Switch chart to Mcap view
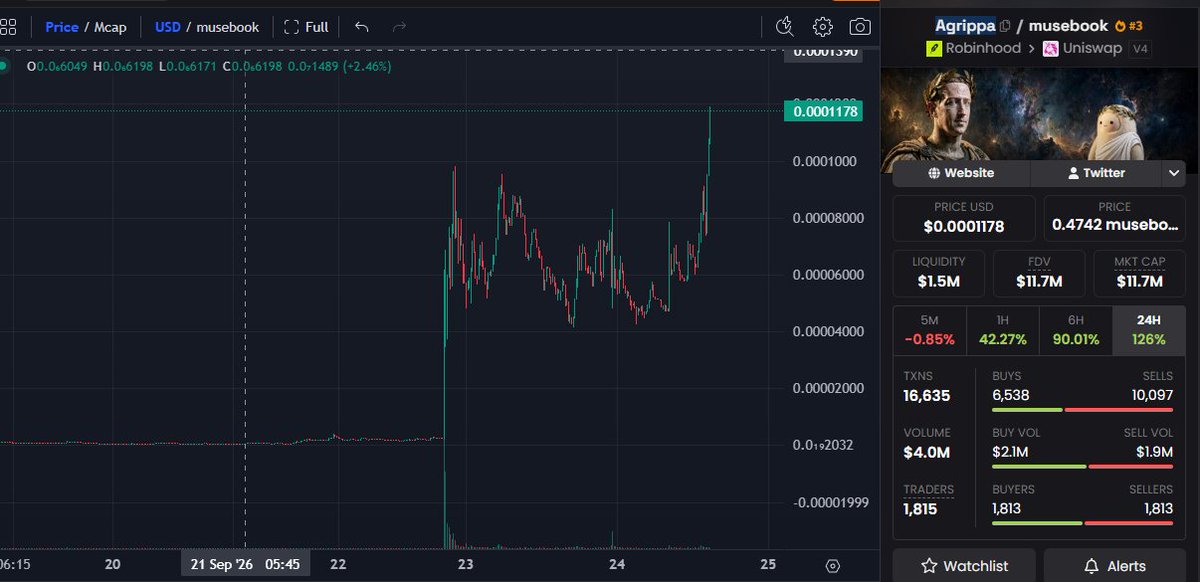Viewport: 1200px width, 582px height. tap(110, 27)
